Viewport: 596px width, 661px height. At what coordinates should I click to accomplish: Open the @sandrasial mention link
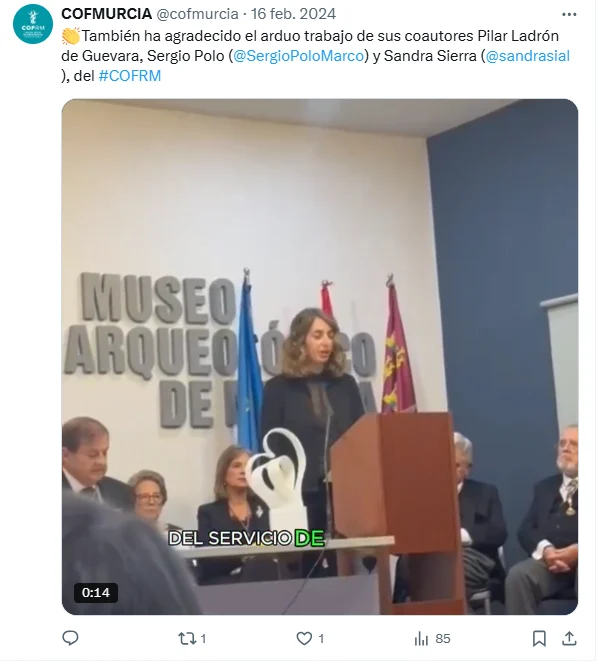(528, 56)
